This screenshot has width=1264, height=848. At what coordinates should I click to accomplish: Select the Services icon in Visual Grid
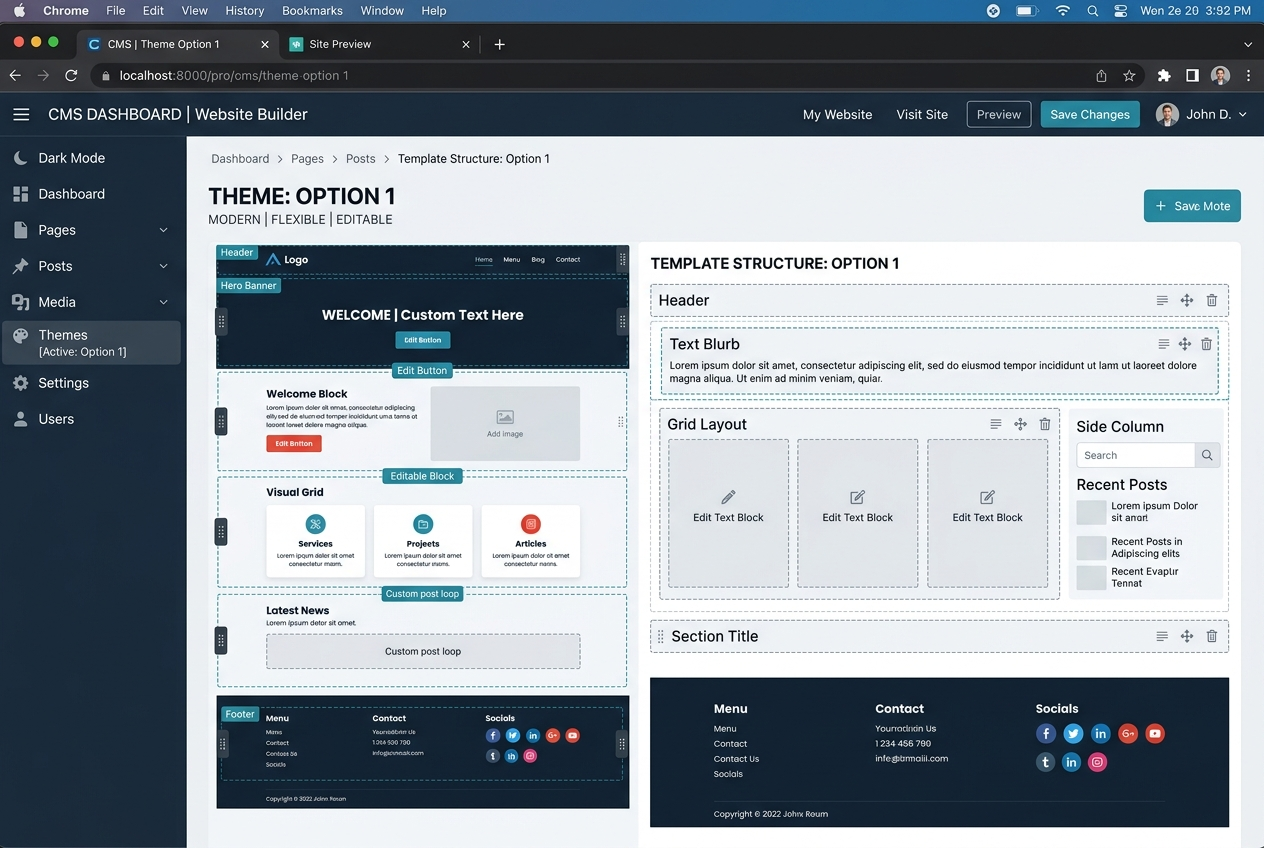(x=315, y=524)
